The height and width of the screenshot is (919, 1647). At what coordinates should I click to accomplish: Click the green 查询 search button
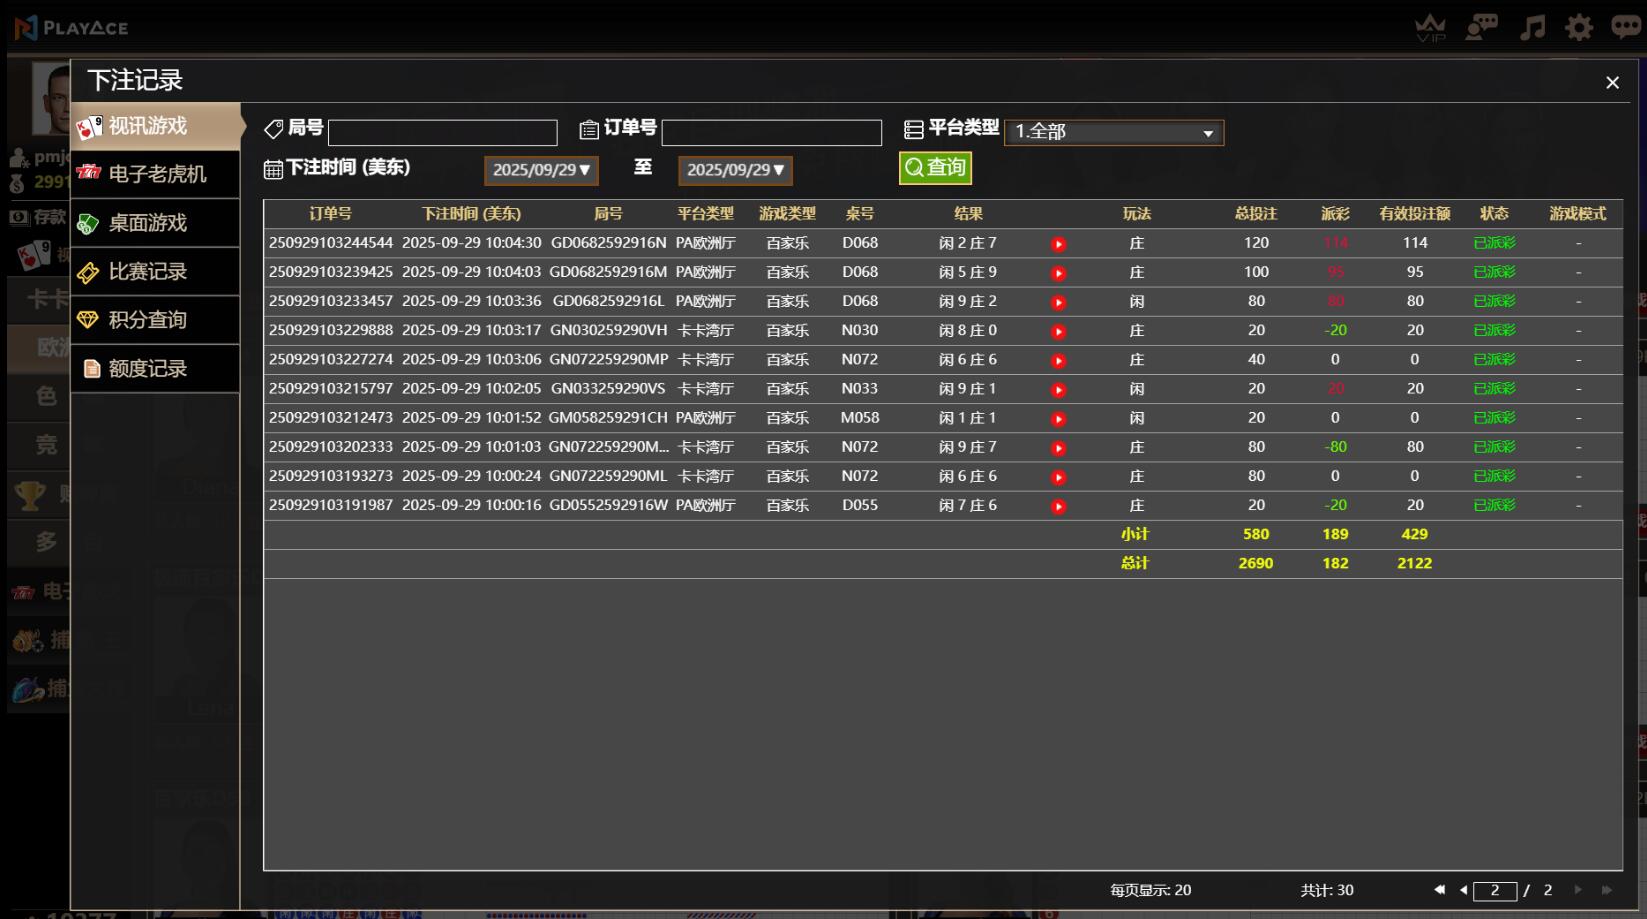tap(935, 168)
